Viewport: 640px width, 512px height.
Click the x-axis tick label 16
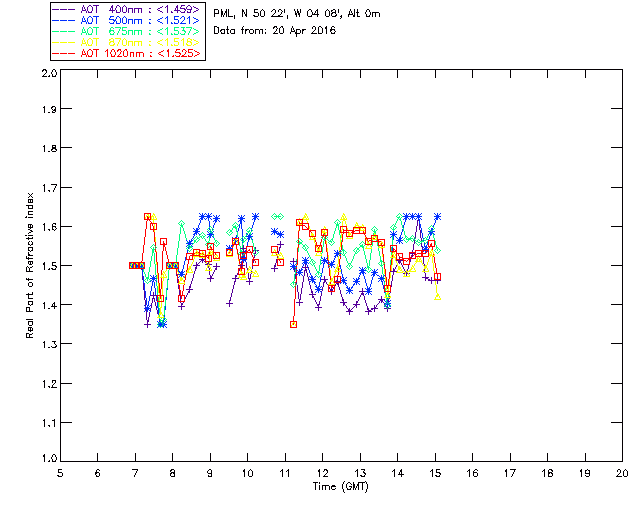click(x=472, y=473)
